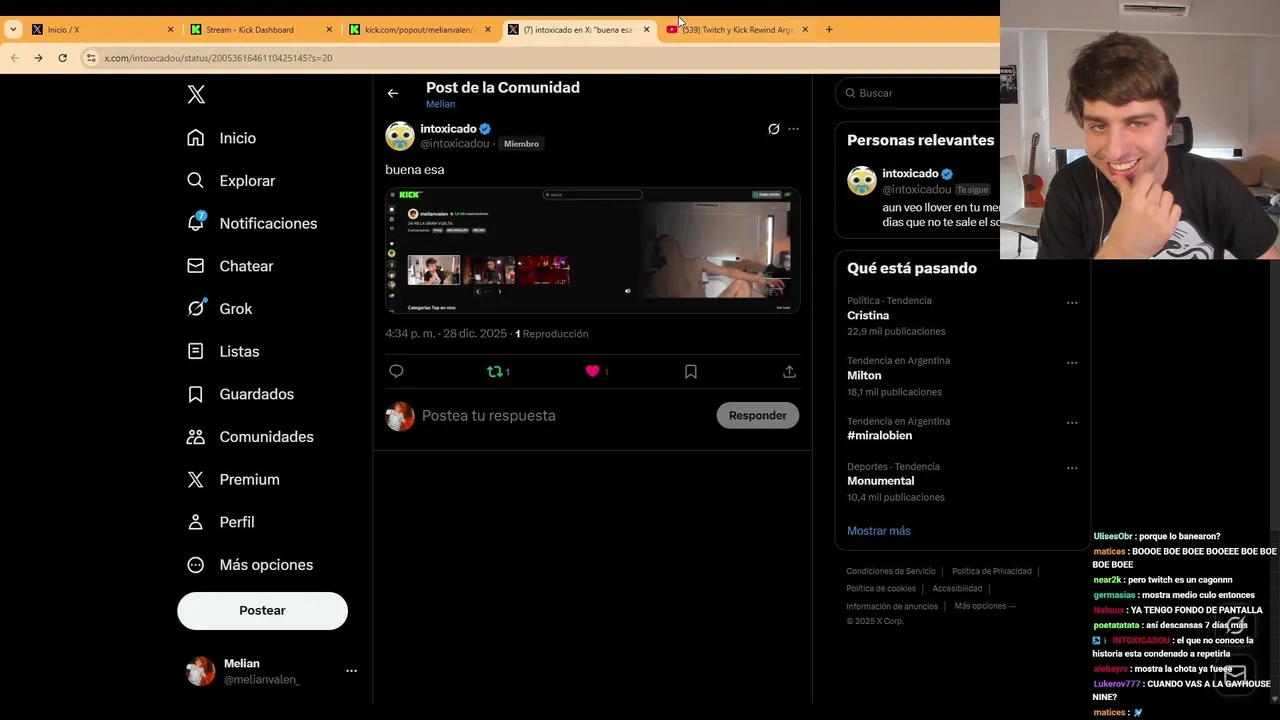1280x720 pixels.
Task: Click post timestamp 4:34 p. m.
Action: pos(446,334)
